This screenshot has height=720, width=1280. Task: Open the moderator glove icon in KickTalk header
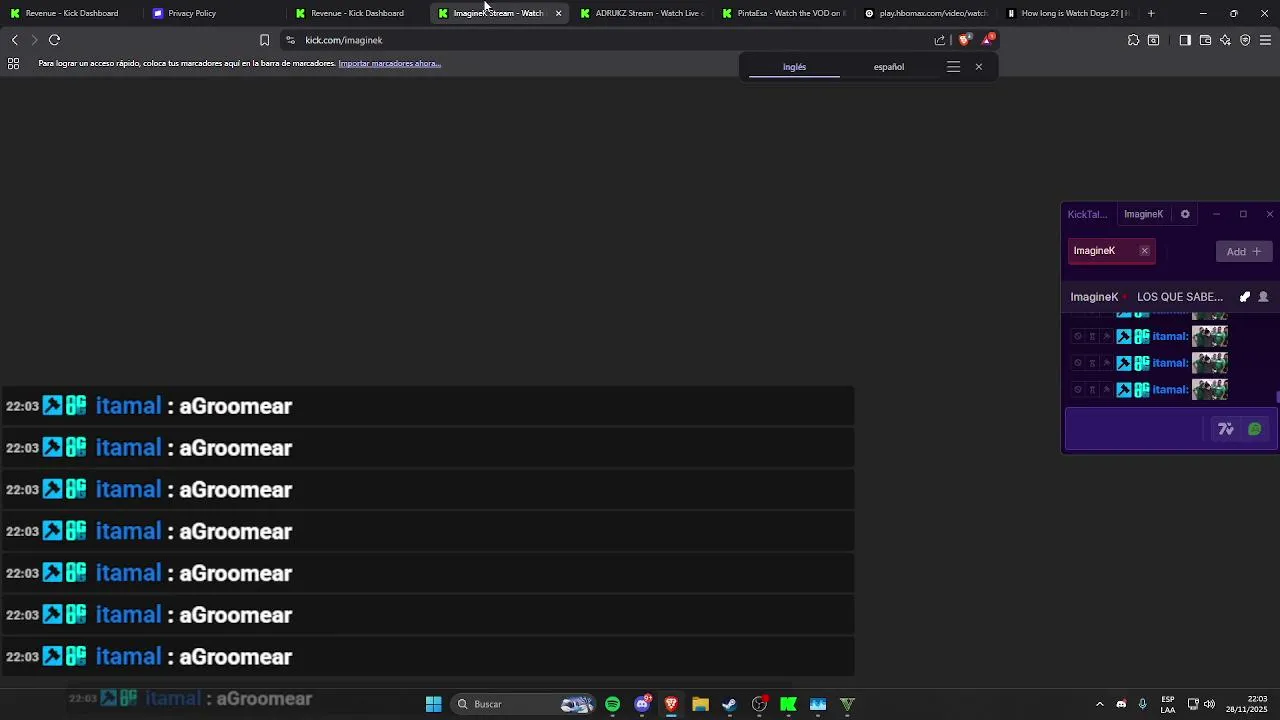click(1245, 297)
